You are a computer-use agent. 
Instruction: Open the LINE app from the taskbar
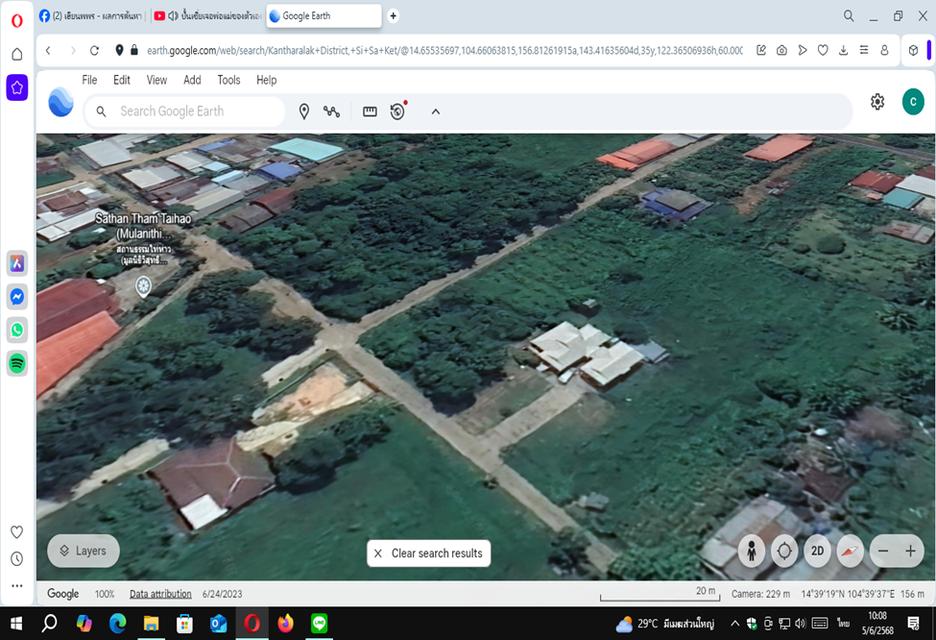pyautogui.click(x=319, y=624)
